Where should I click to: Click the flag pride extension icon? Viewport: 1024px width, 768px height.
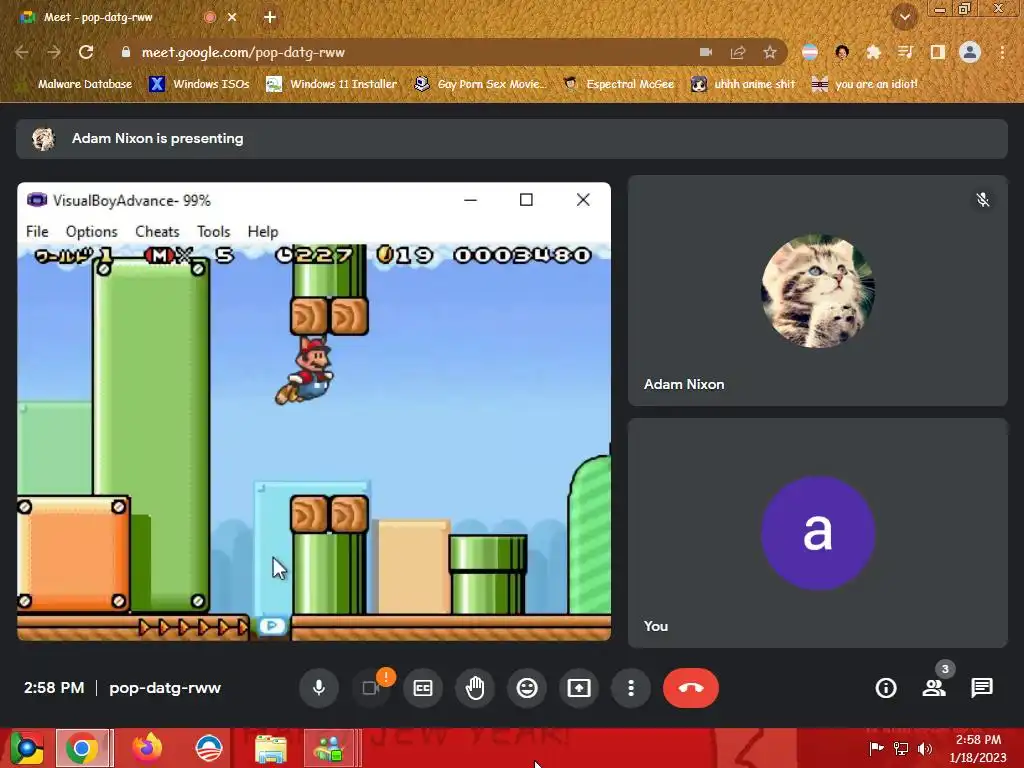coord(810,52)
